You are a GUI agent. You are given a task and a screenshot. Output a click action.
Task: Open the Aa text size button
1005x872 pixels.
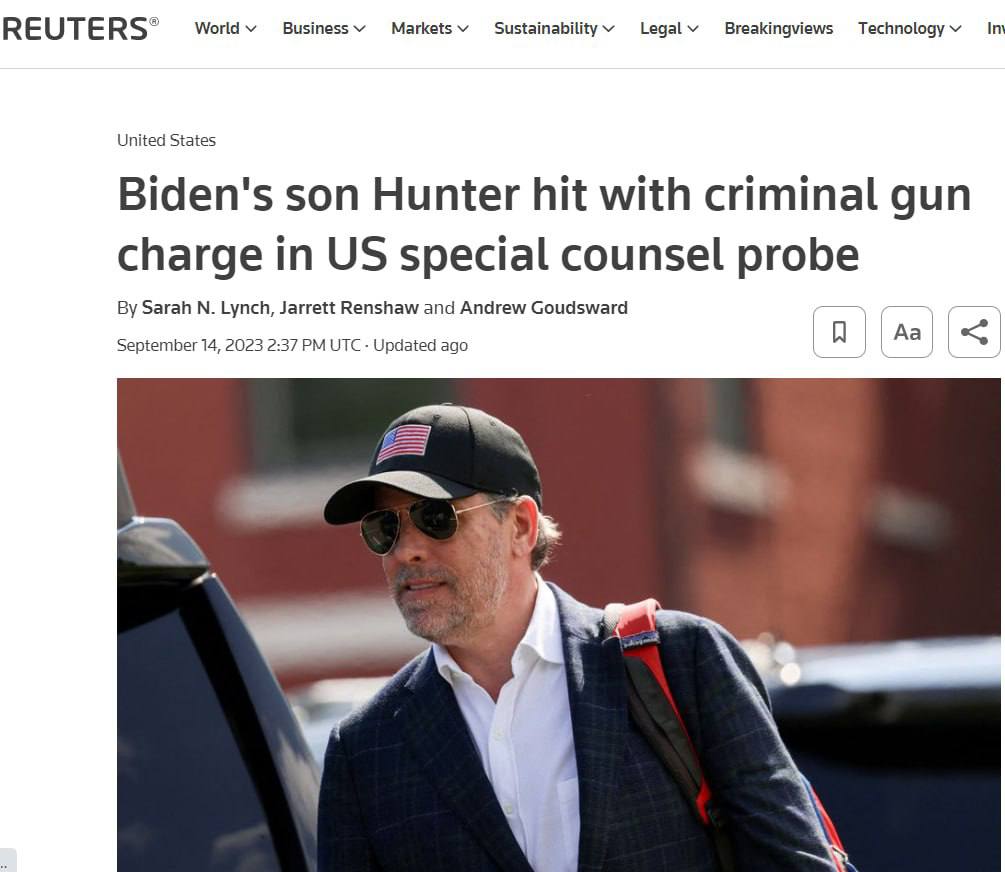tap(906, 332)
